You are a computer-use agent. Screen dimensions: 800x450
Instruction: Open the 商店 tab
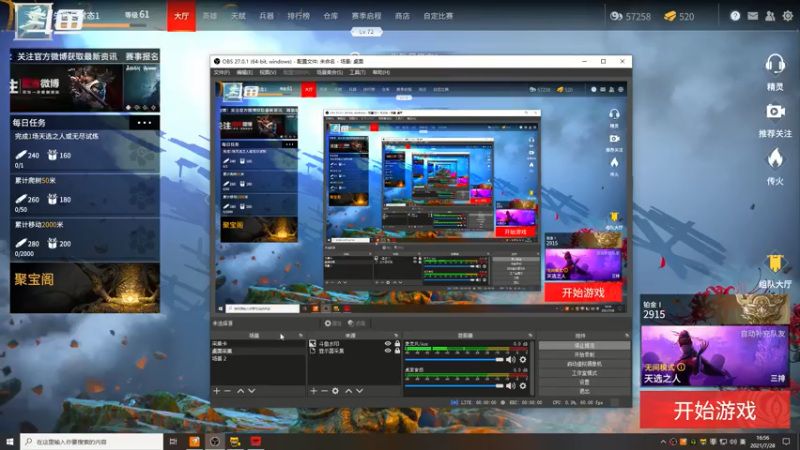click(402, 16)
